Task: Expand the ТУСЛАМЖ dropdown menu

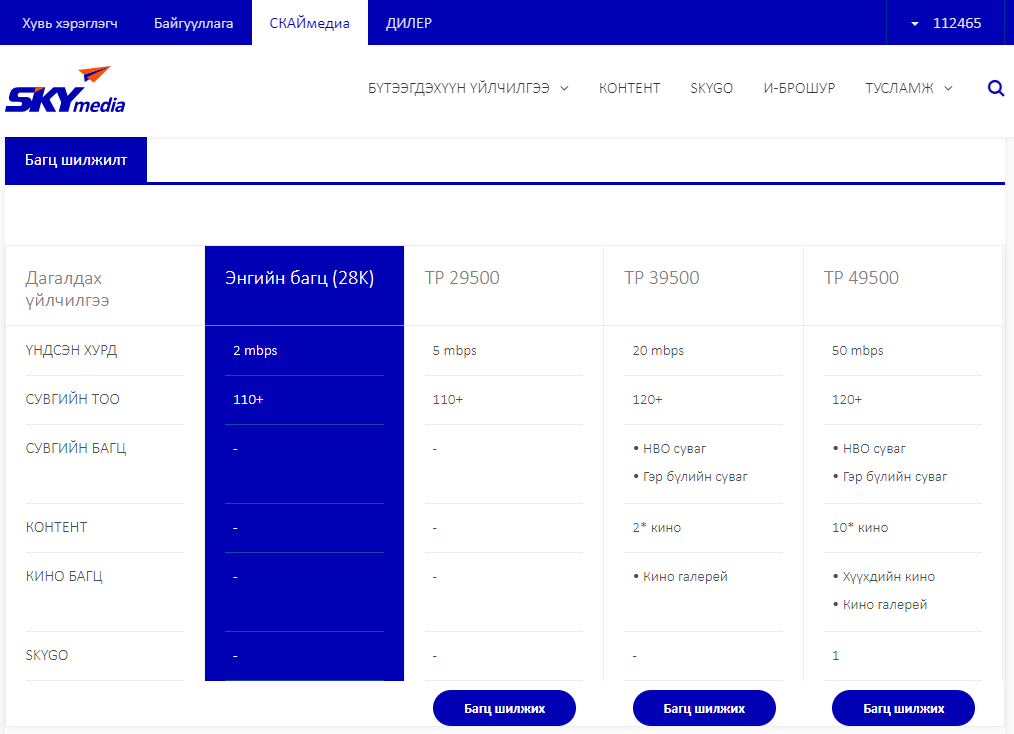Action: (909, 88)
